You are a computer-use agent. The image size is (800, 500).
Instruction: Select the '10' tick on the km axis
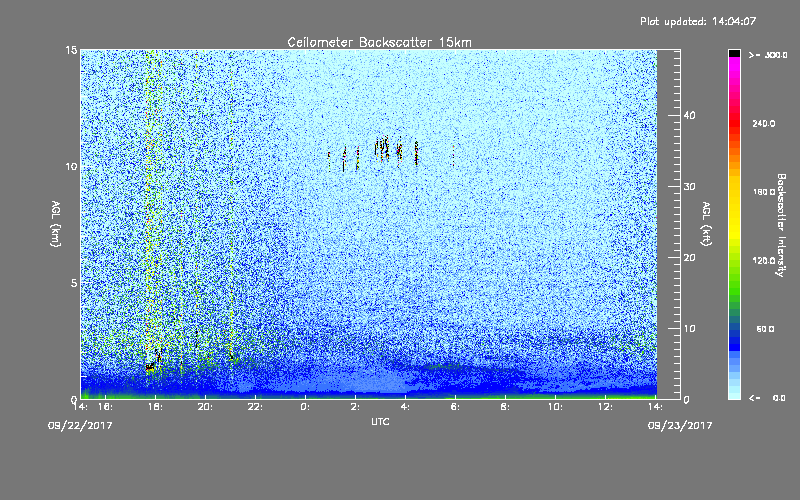point(71,166)
